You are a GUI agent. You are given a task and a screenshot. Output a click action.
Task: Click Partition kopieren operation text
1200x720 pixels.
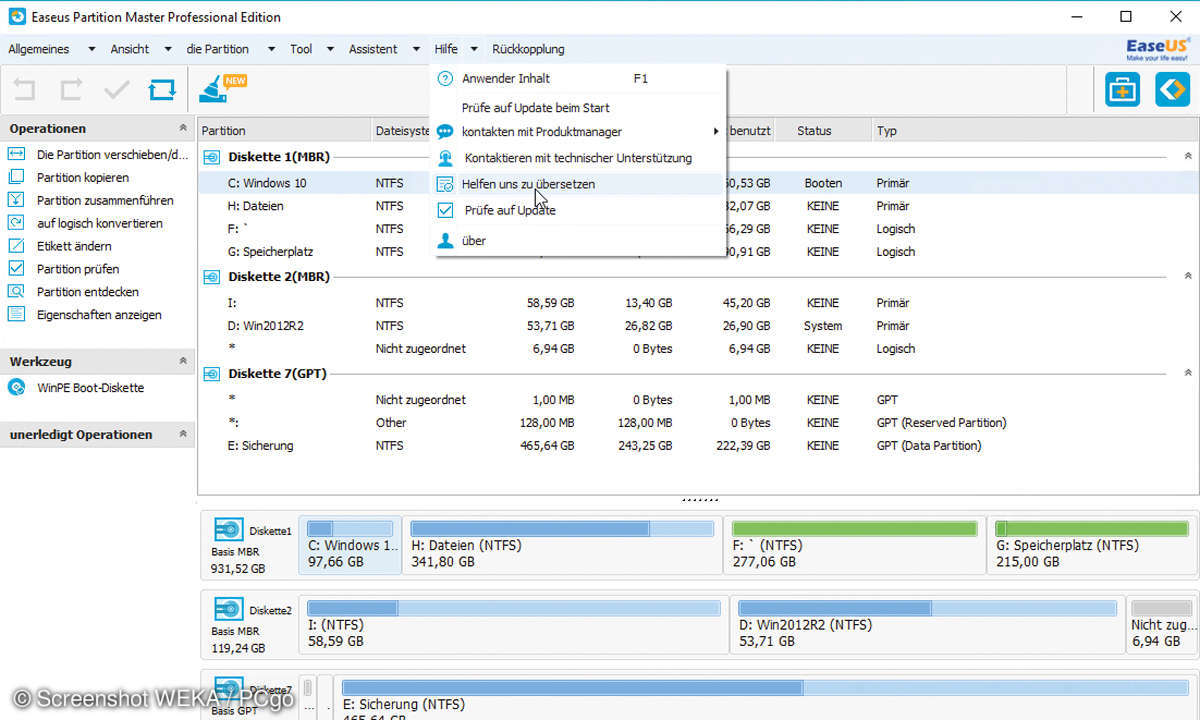coord(83,177)
